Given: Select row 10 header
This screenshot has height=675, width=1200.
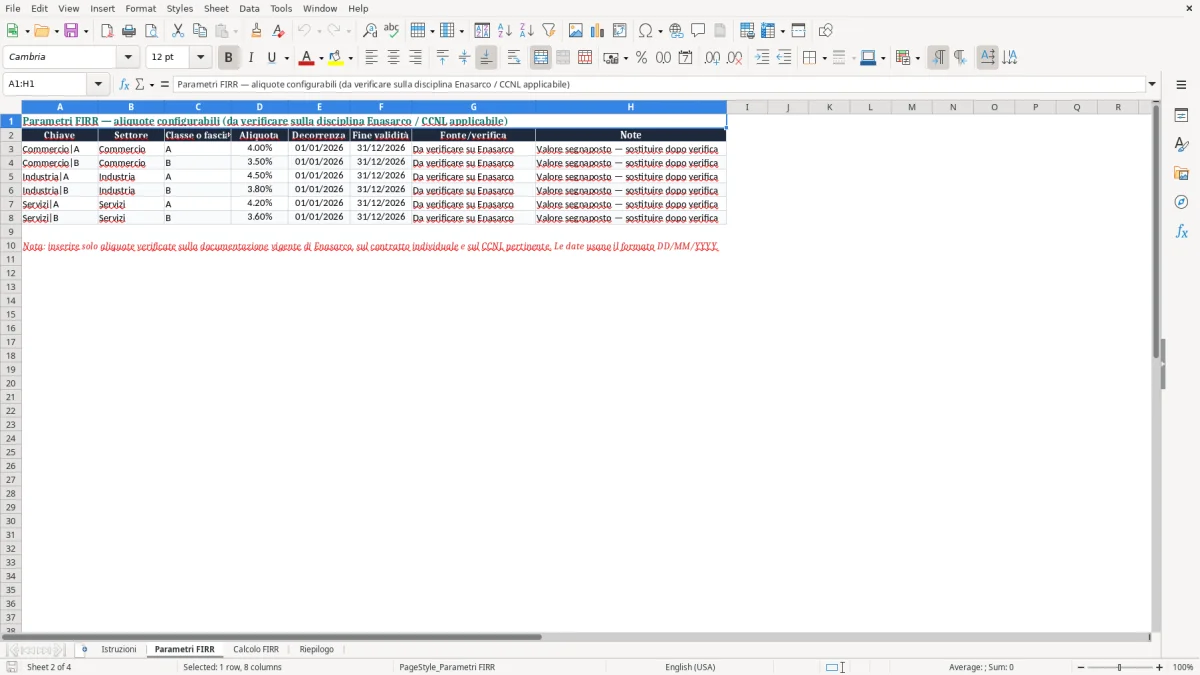Looking at the screenshot, I should [x=11, y=245].
